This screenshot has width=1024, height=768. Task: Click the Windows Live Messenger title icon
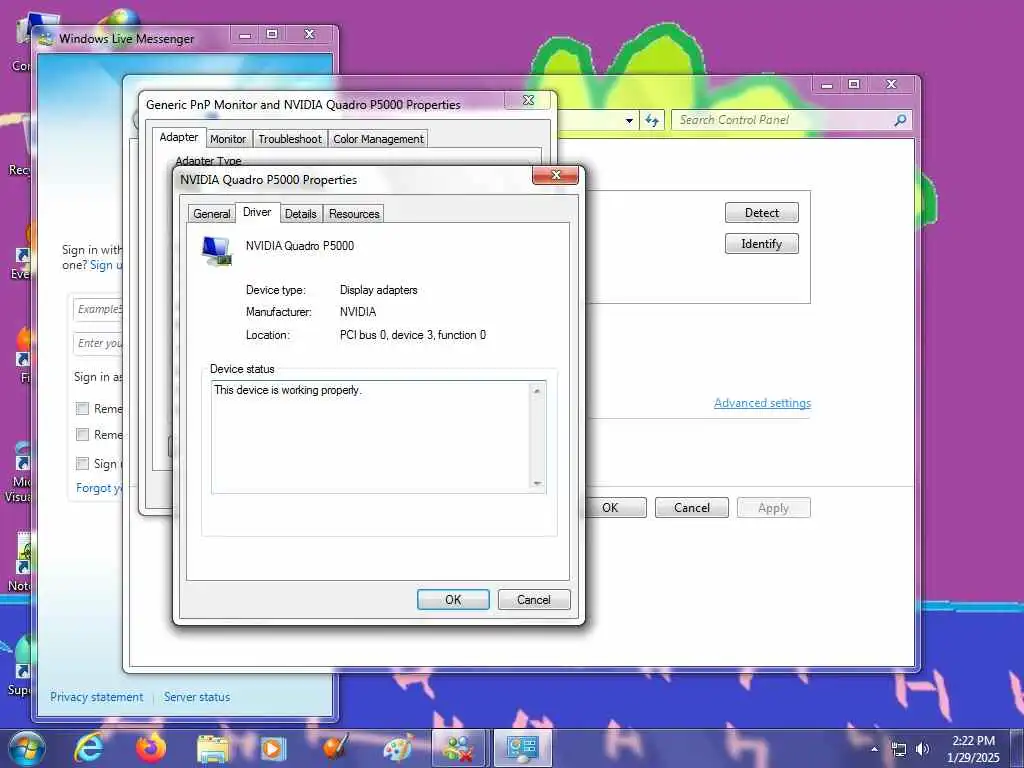[46, 39]
